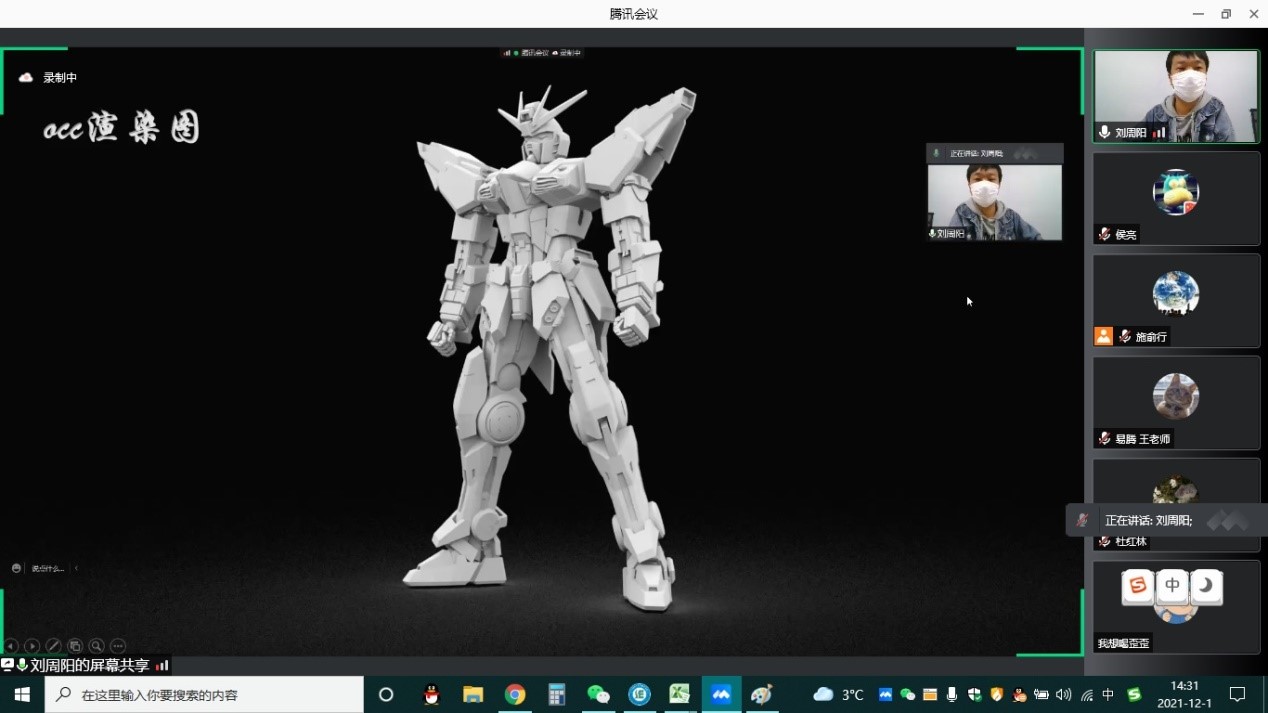The image size is (1268, 713).
Task: Click the Windows search box
Action: 204,694
